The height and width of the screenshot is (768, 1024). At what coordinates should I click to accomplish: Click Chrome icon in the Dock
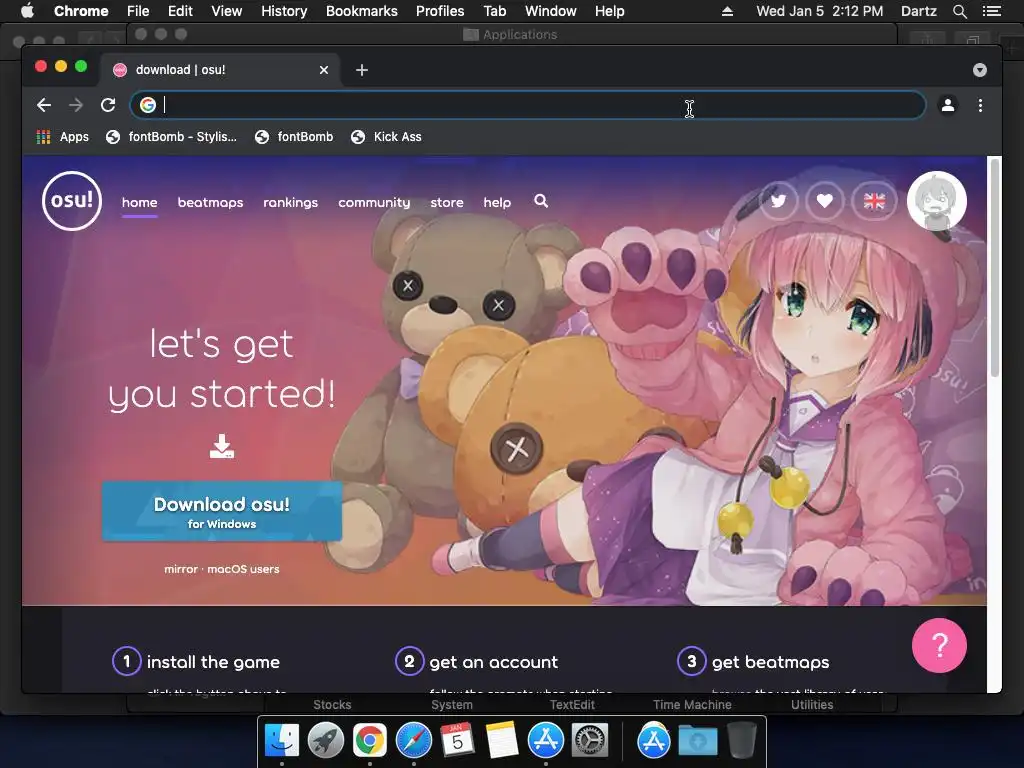pos(370,740)
